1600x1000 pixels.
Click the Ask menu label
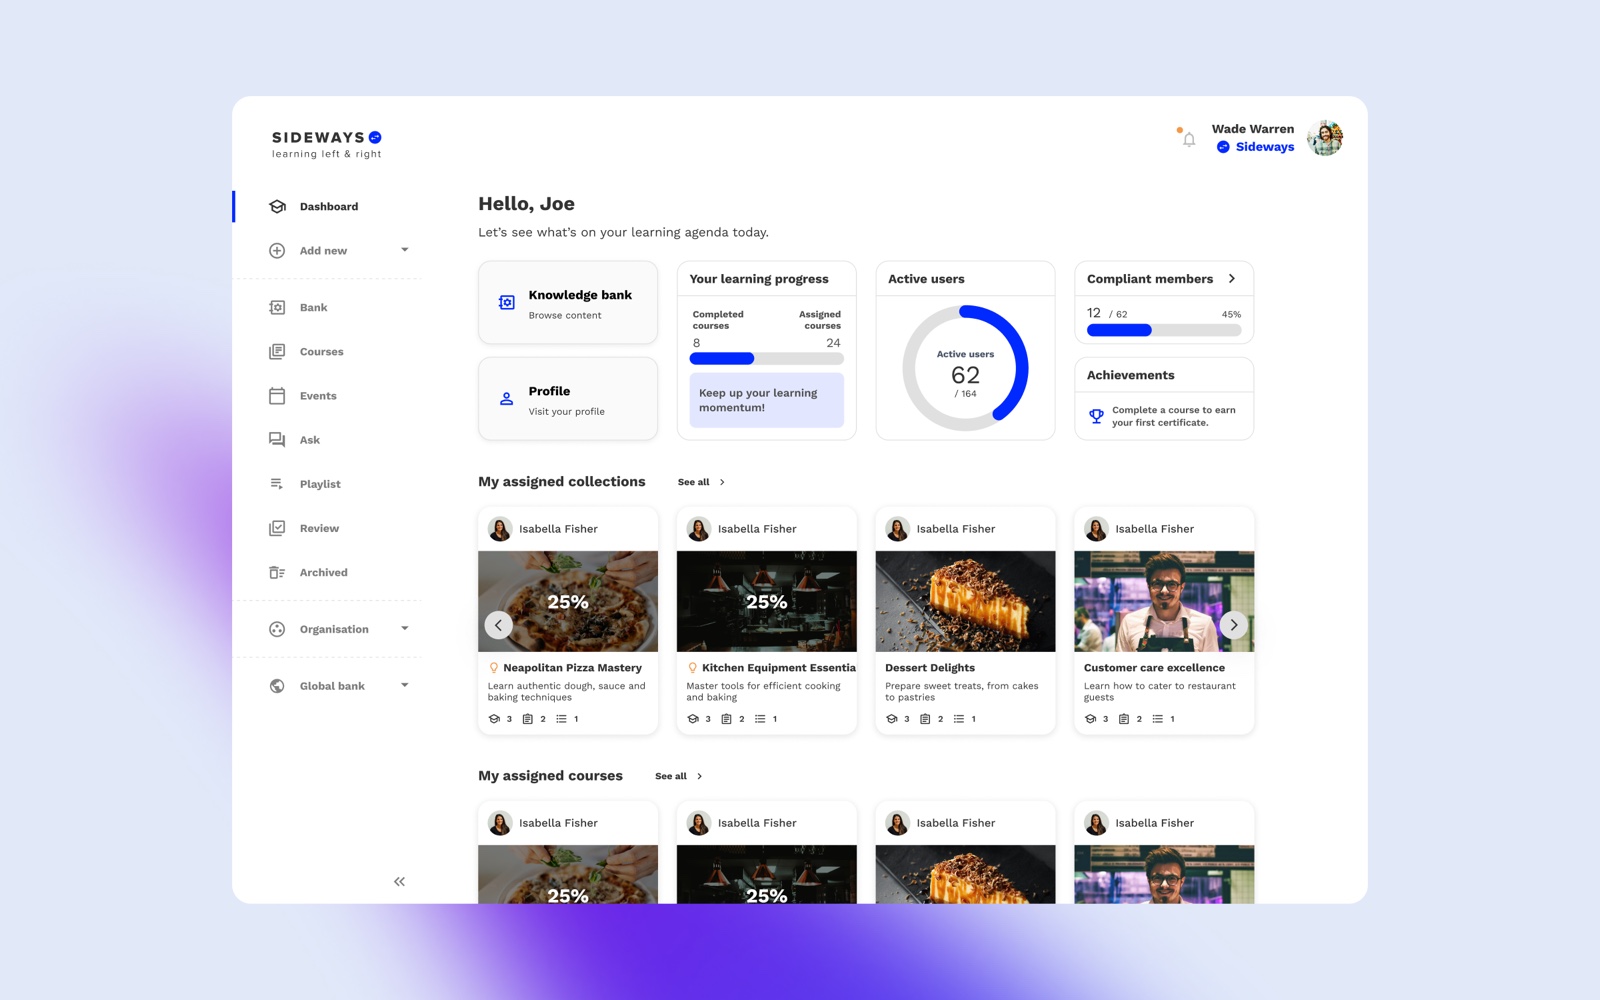pyautogui.click(x=310, y=440)
